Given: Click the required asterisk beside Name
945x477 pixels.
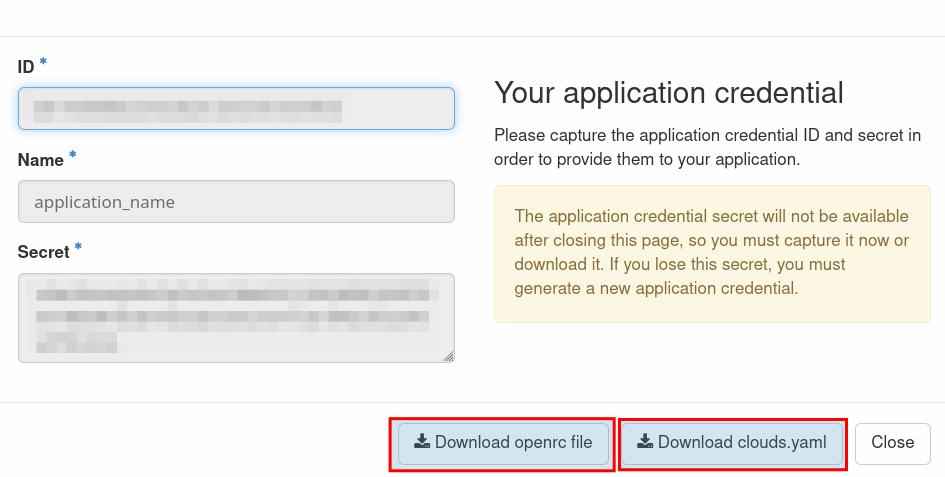Looking at the screenshot, I should click(x=72, y=157).
